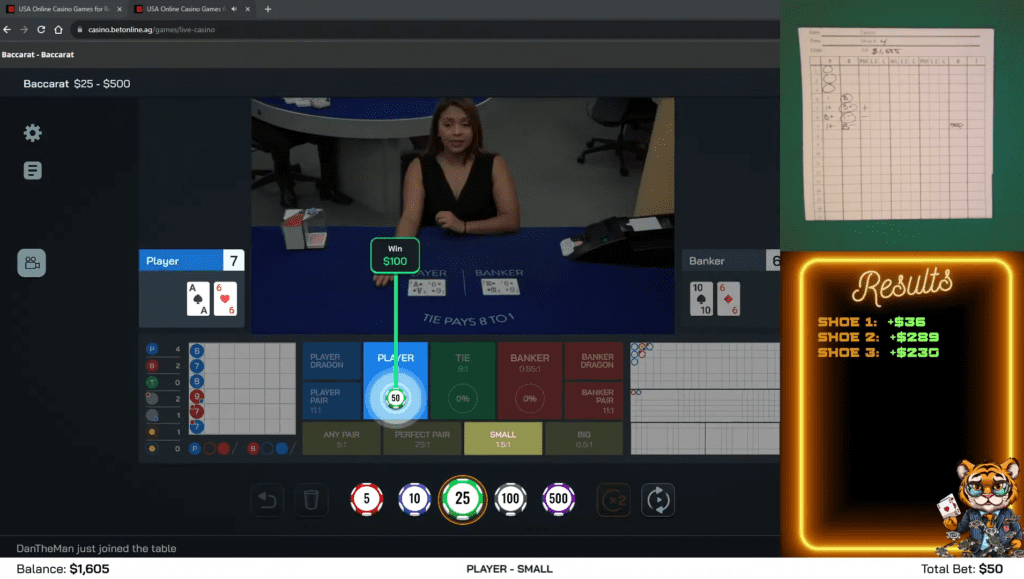Viewport: 1024px width, 579px height.
Task: Click the undo last bet arrow
Action: pyautogui.click(x=267, y=500)
